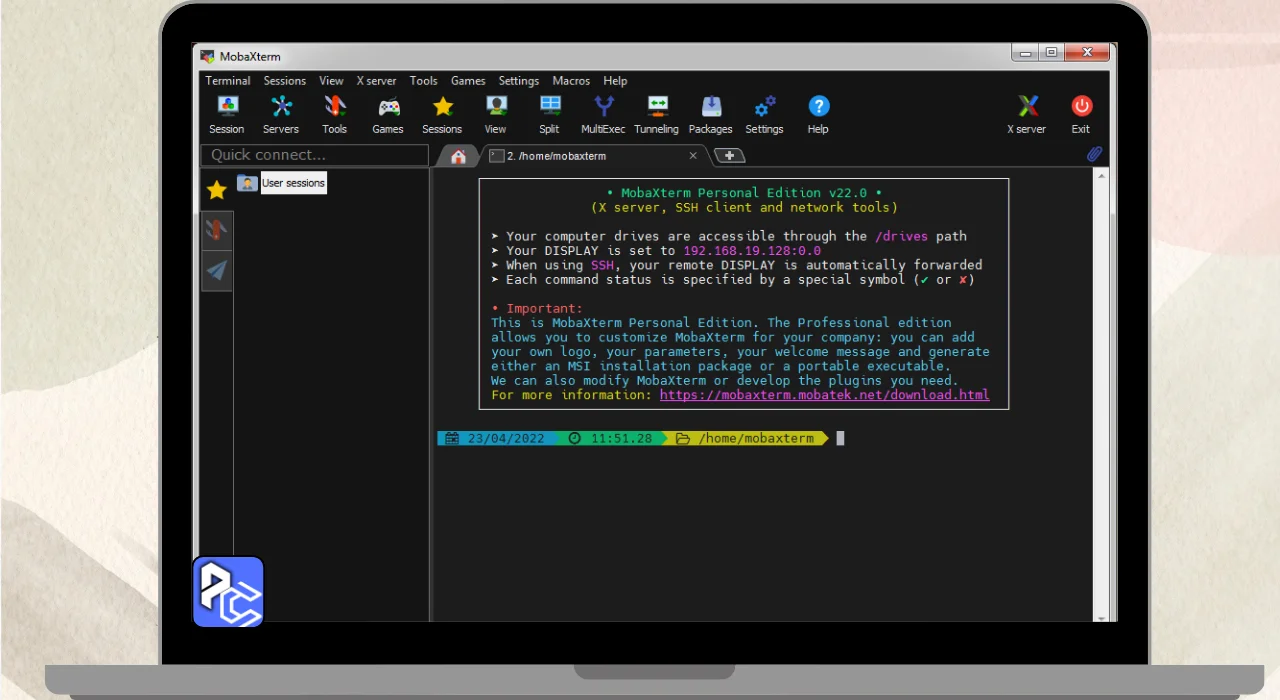Click the Packages toolbar icon
Viewport: 1280px width, 700px height.
[710, 114]
